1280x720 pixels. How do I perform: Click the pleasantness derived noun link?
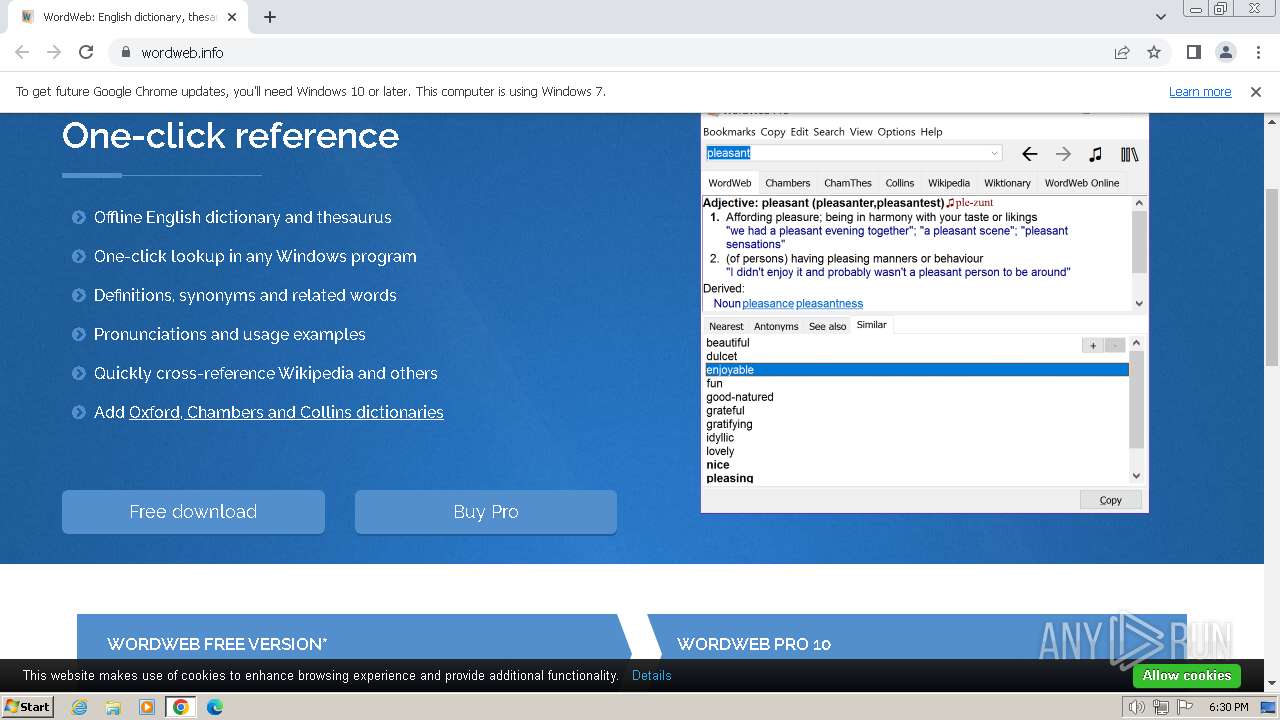[829, 303]
